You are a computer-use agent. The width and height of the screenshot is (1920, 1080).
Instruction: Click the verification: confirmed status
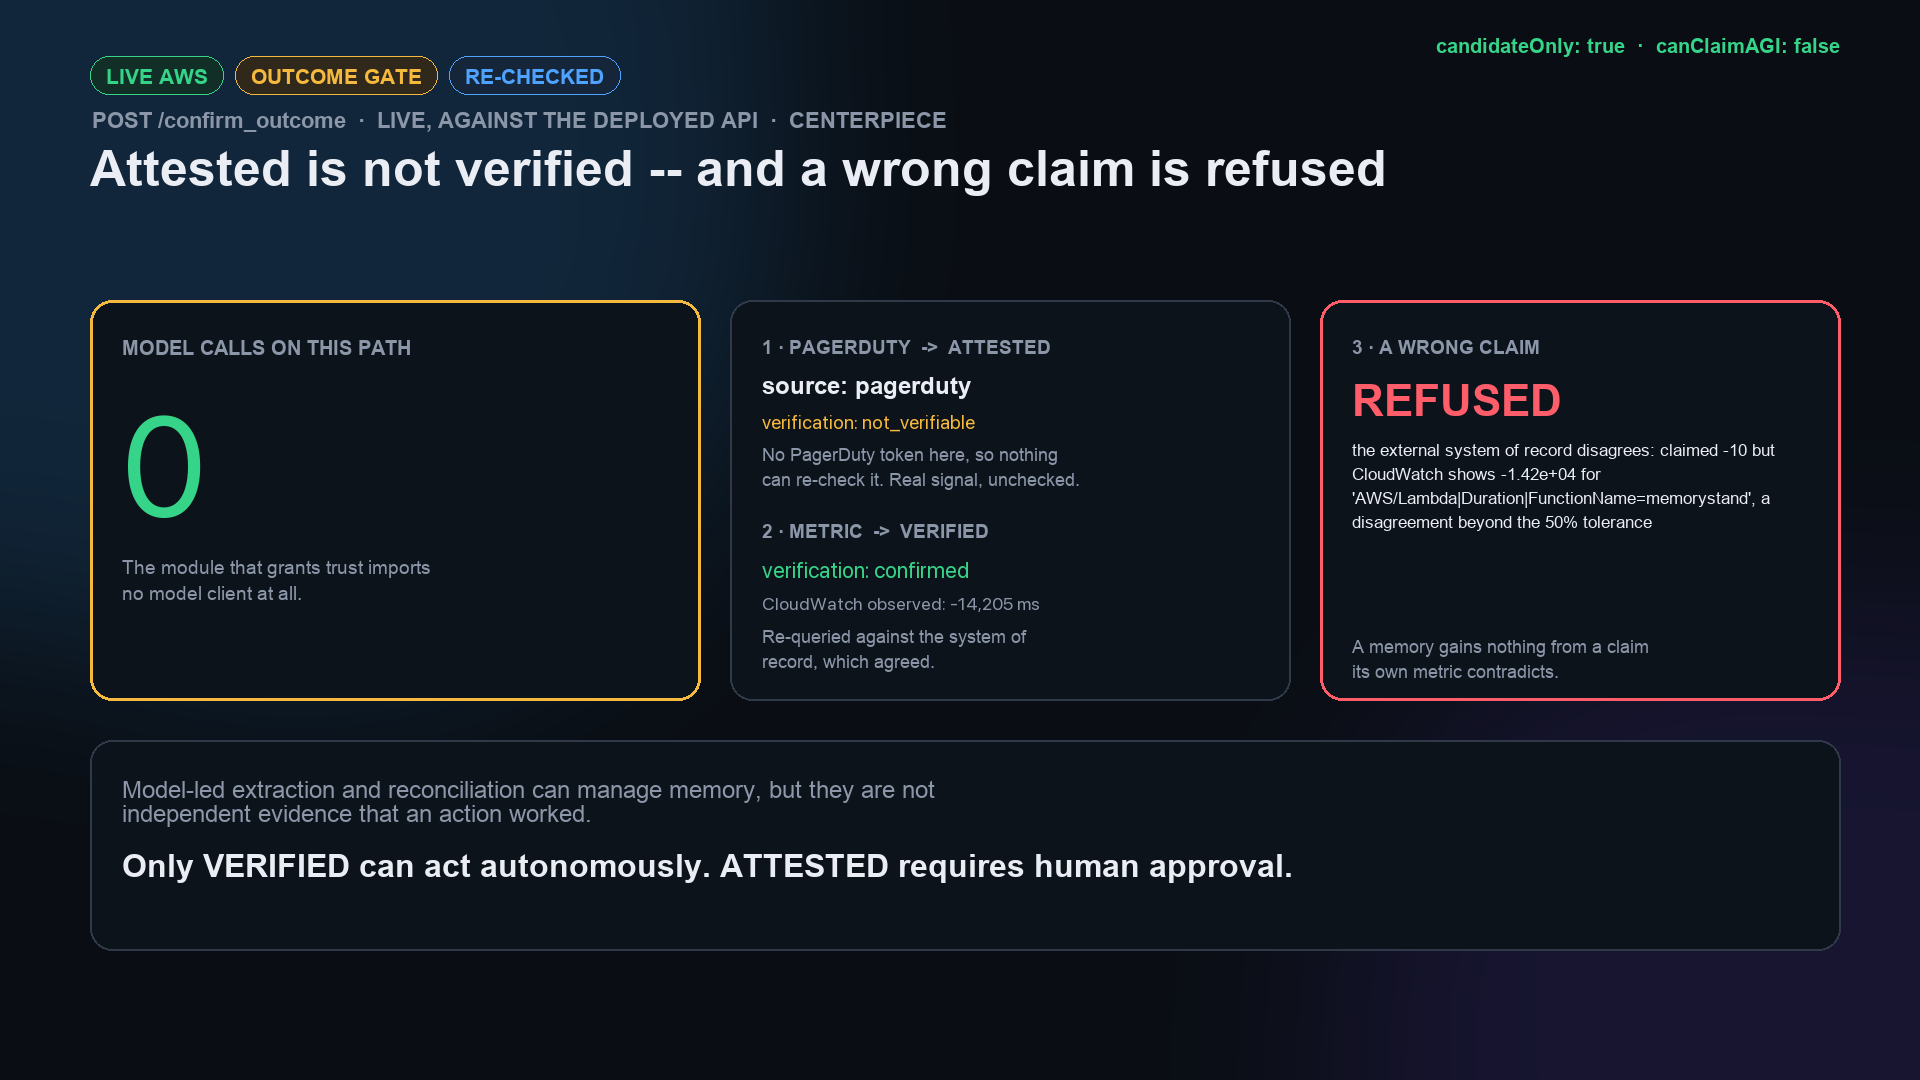click(x=865, y=571)
